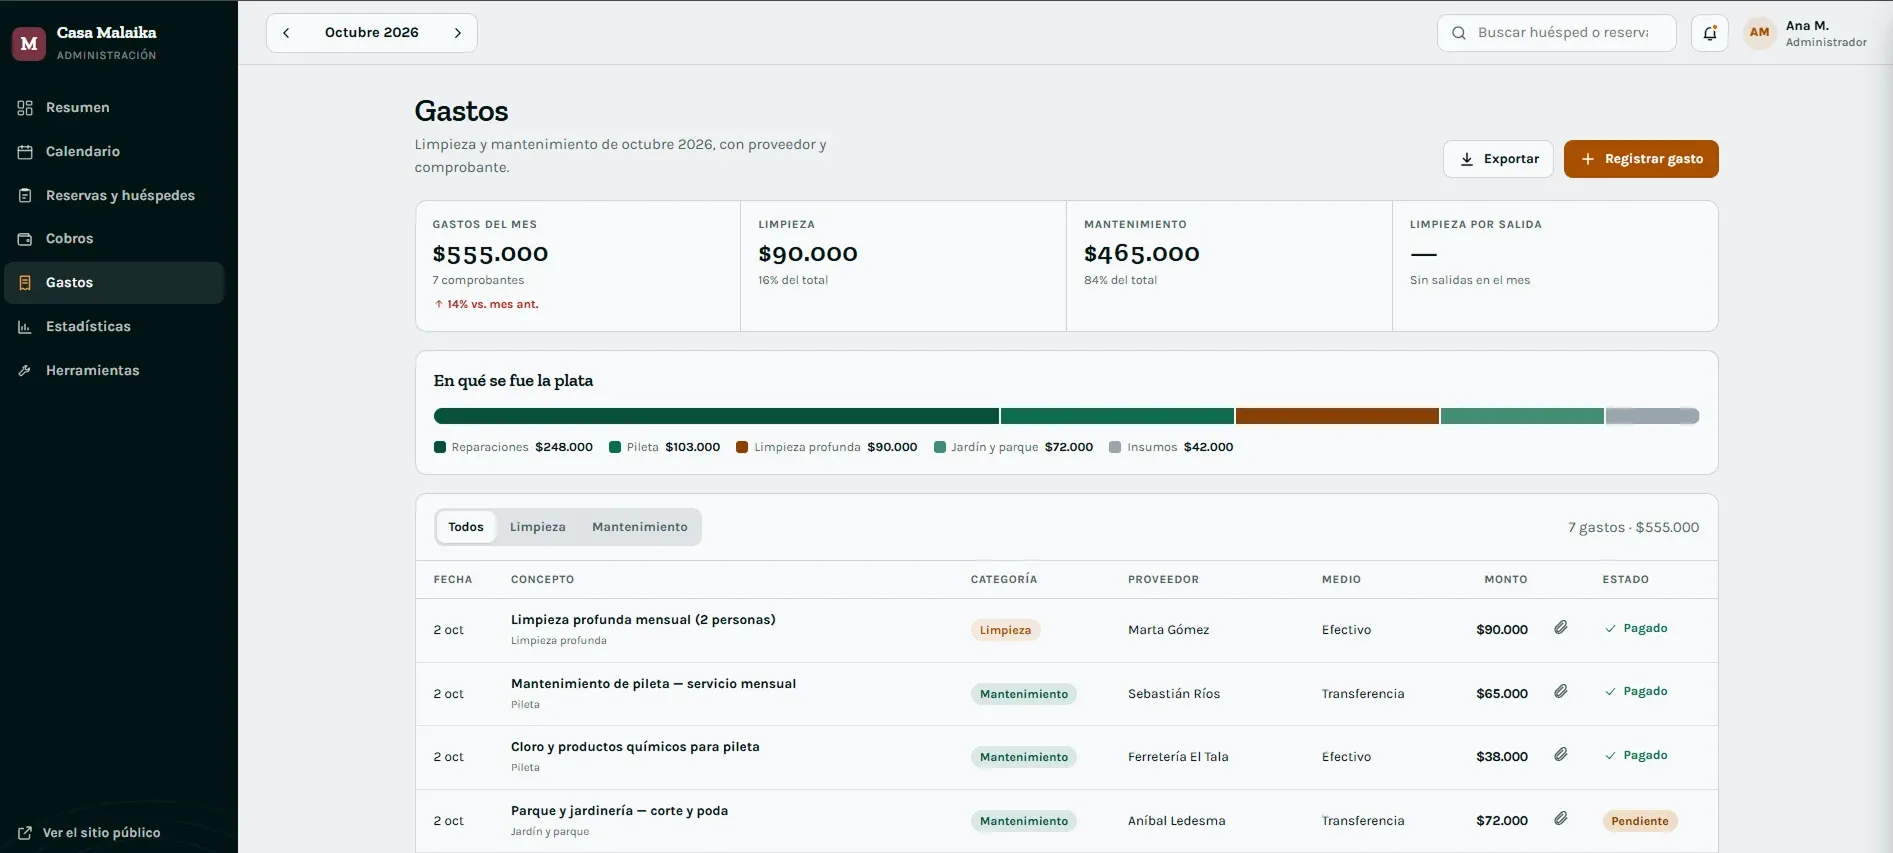Screen dimensions: 1893x853
Task: Click the search field for guests or reservations
Action: click(x=1557, y=33)
